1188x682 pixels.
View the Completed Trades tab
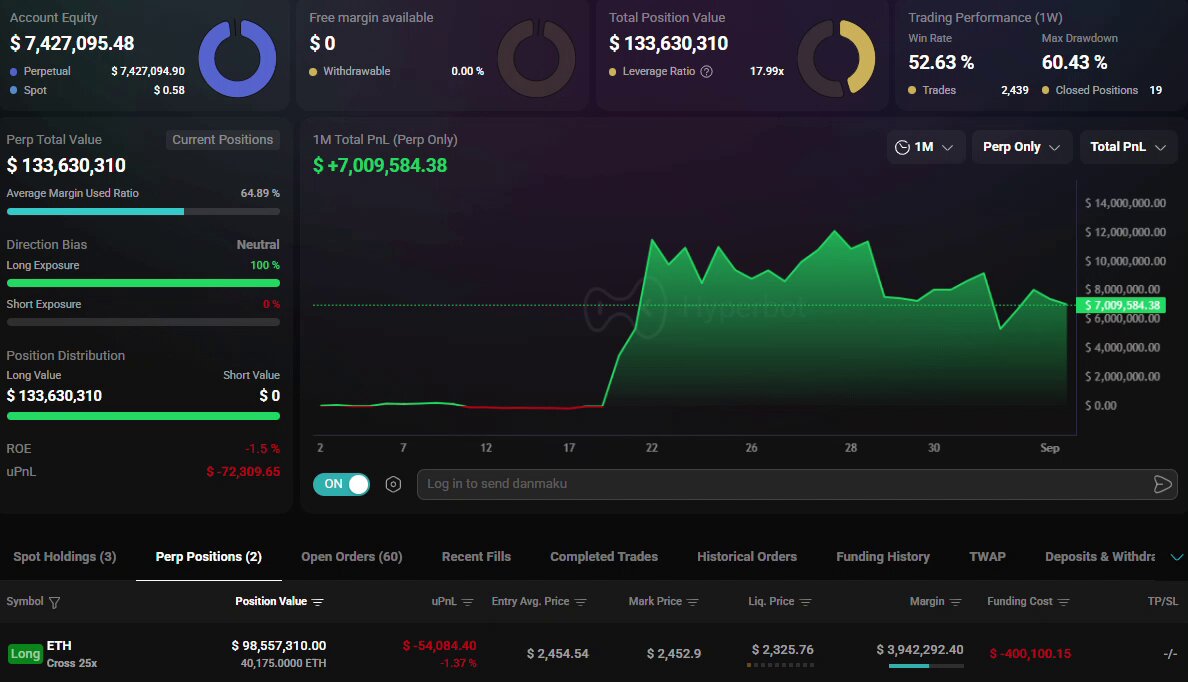pyautogui.click(x=604, y=557)
